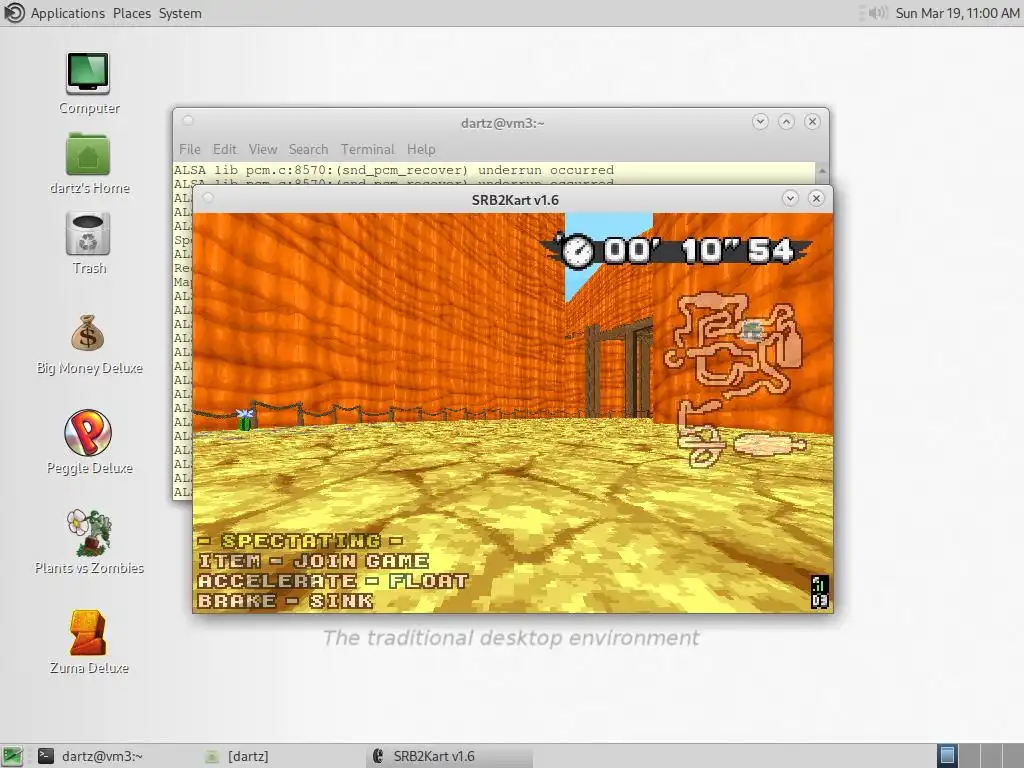Screen dimensions: 1024x768
Task: Click the SPECTATING label in game
Action: [300, 541]
